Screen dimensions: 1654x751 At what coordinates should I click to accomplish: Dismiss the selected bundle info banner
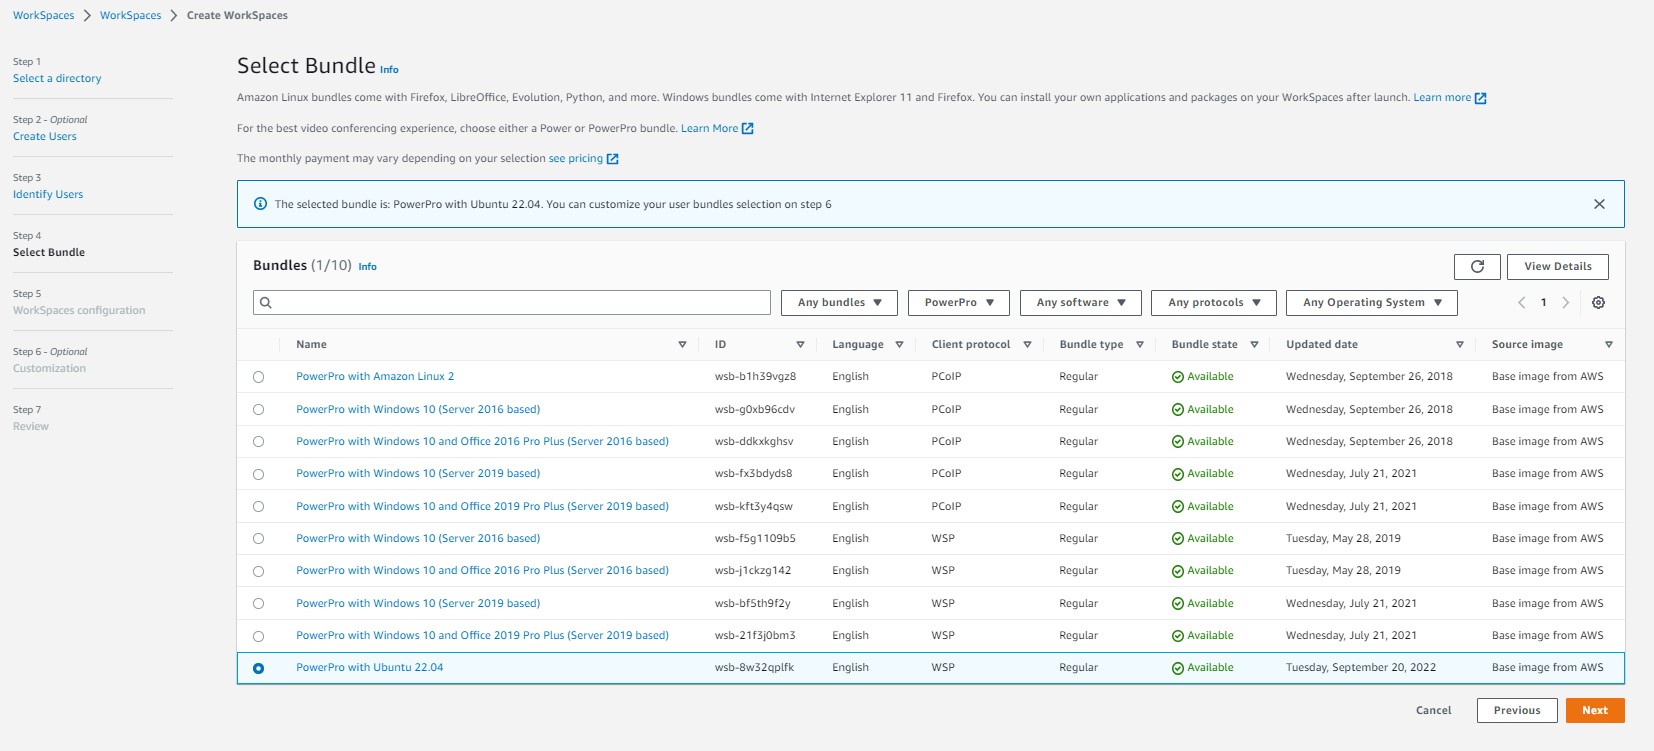[x=1599, y=204]
